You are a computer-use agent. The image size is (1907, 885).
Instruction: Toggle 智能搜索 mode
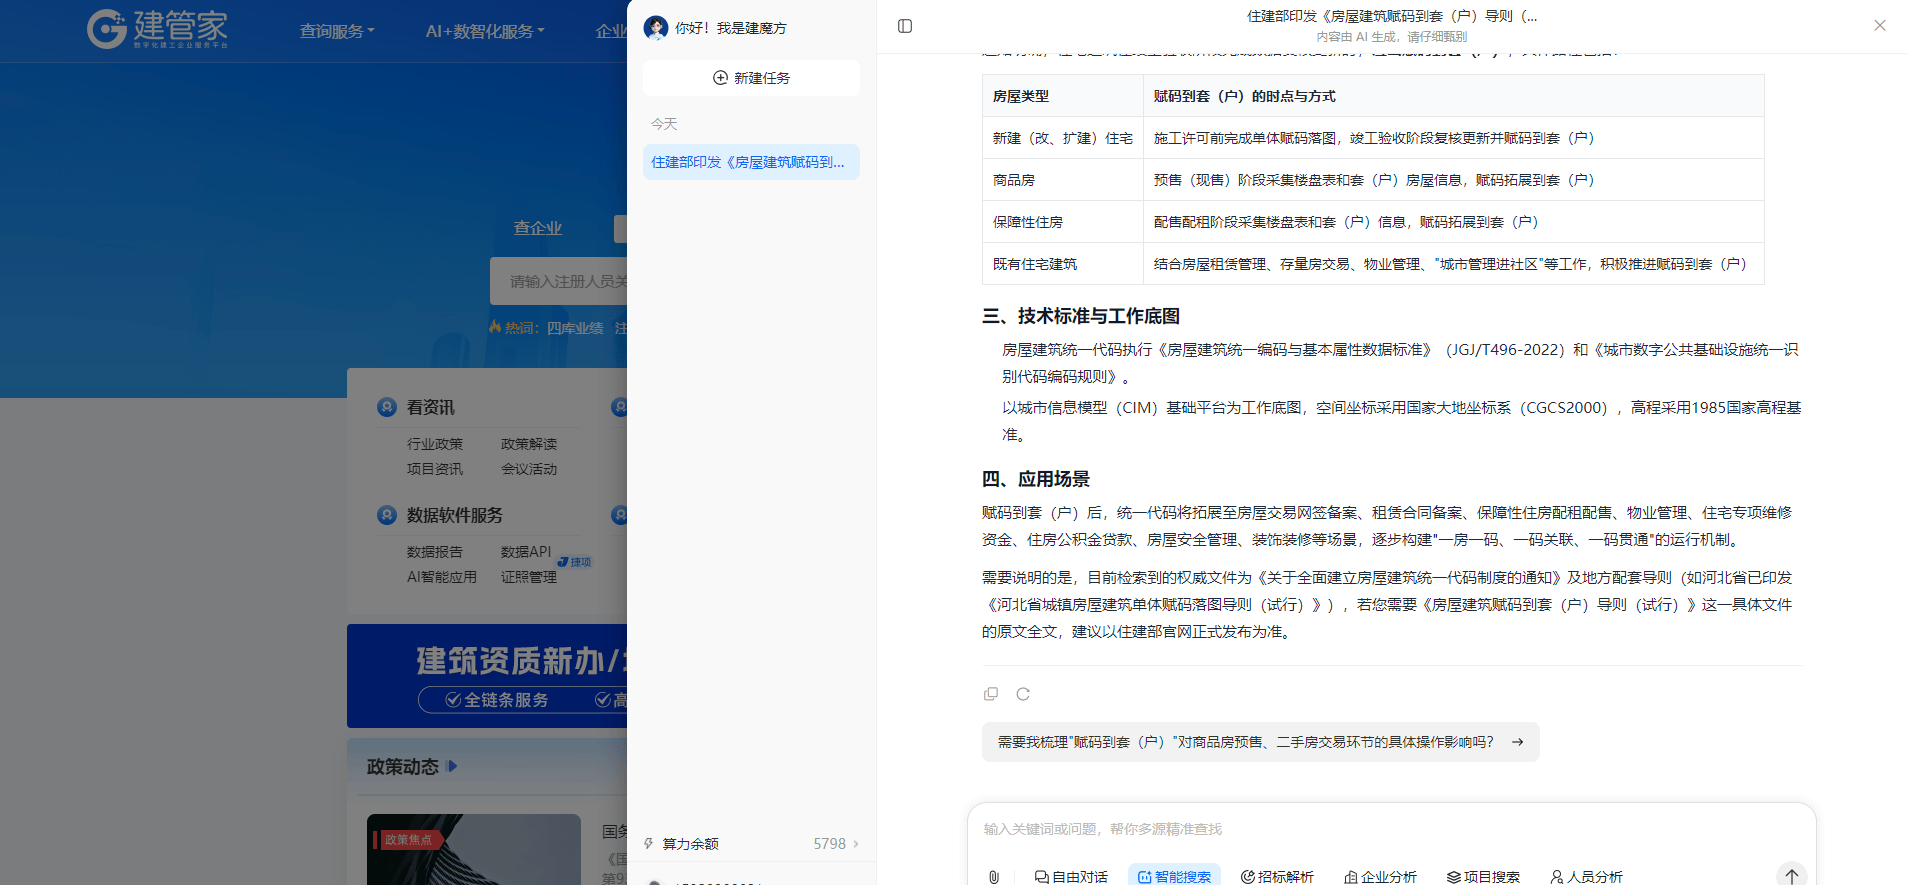click(x=1174, y=876)
